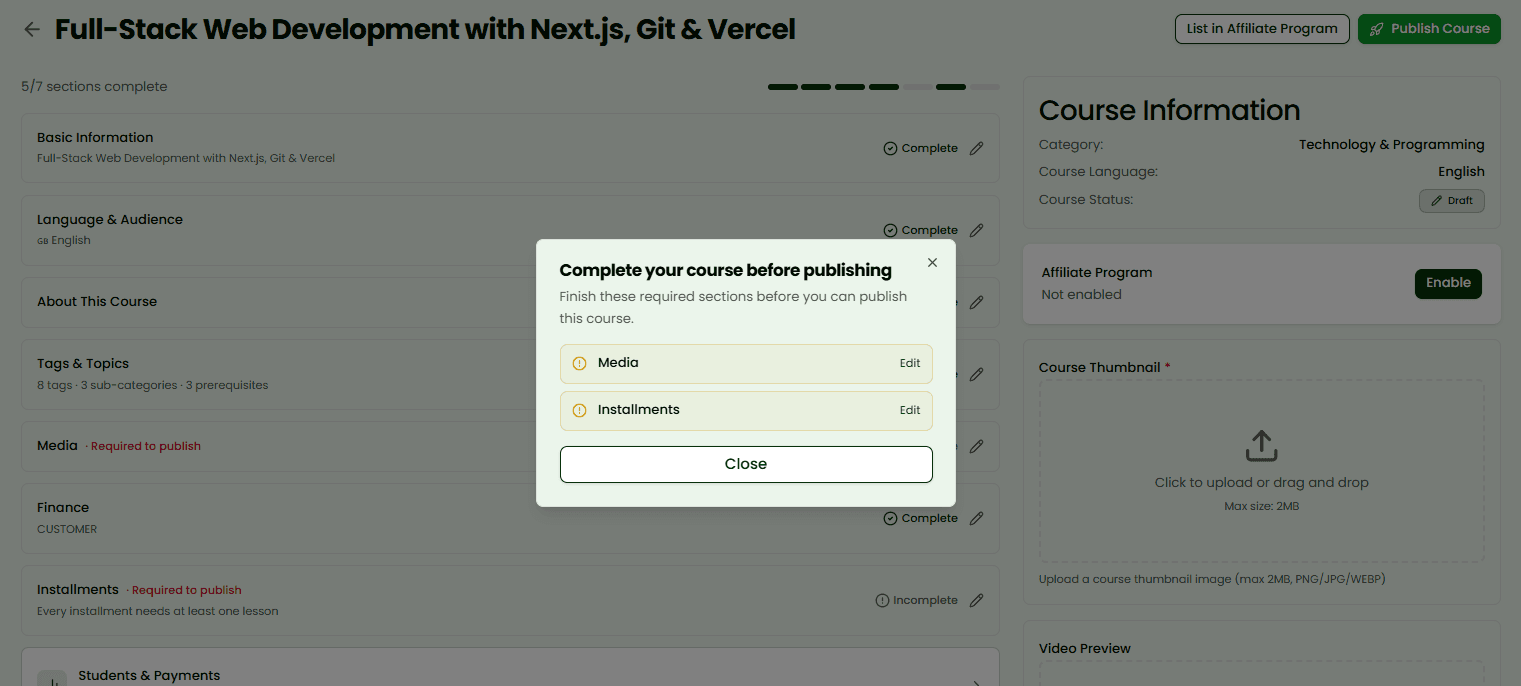The width and height of the screenshot is (1521, 686).
Task: Click the '5/7 sections complete' text
Action: pos(94,87)
